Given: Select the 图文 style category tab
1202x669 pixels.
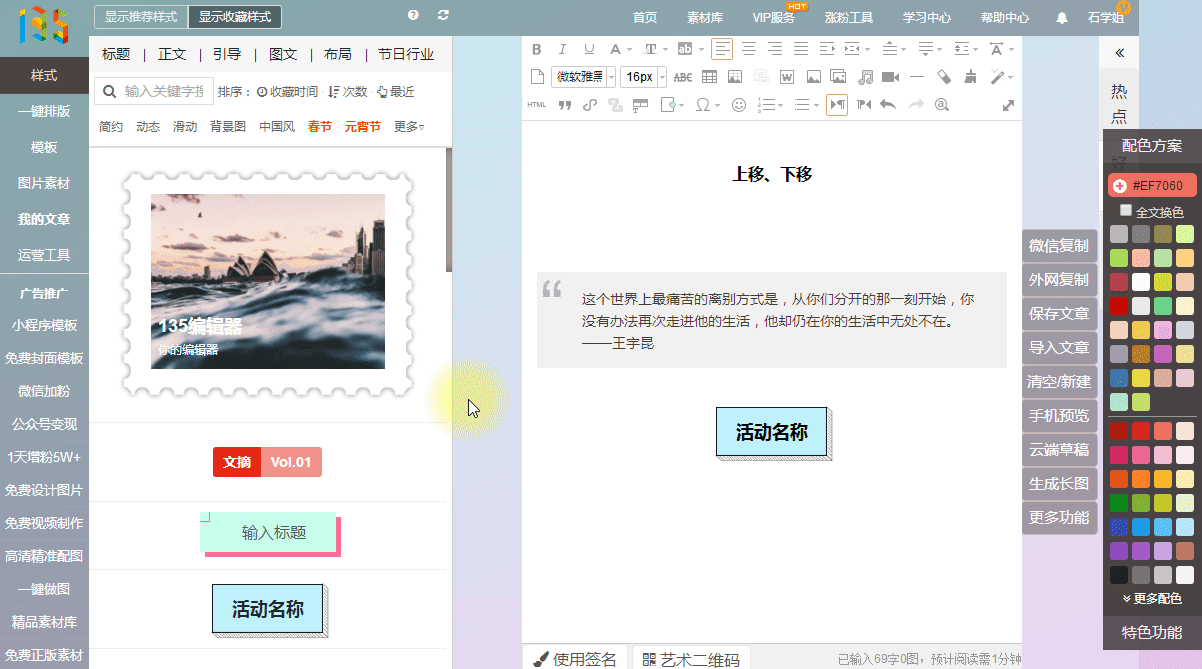Looking at the screenshot, I should click(283, 54).
